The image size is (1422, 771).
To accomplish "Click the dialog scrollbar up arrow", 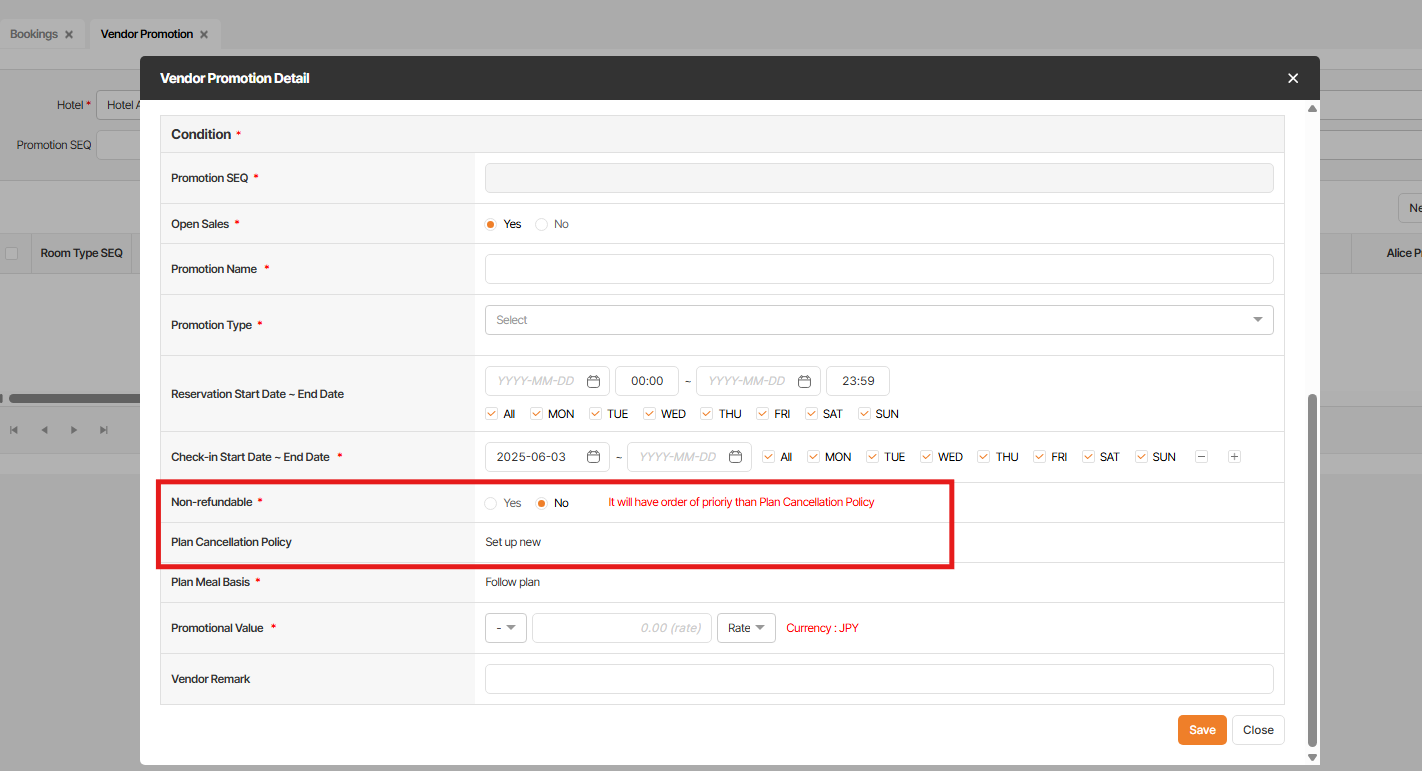I will coord(1312,107).
